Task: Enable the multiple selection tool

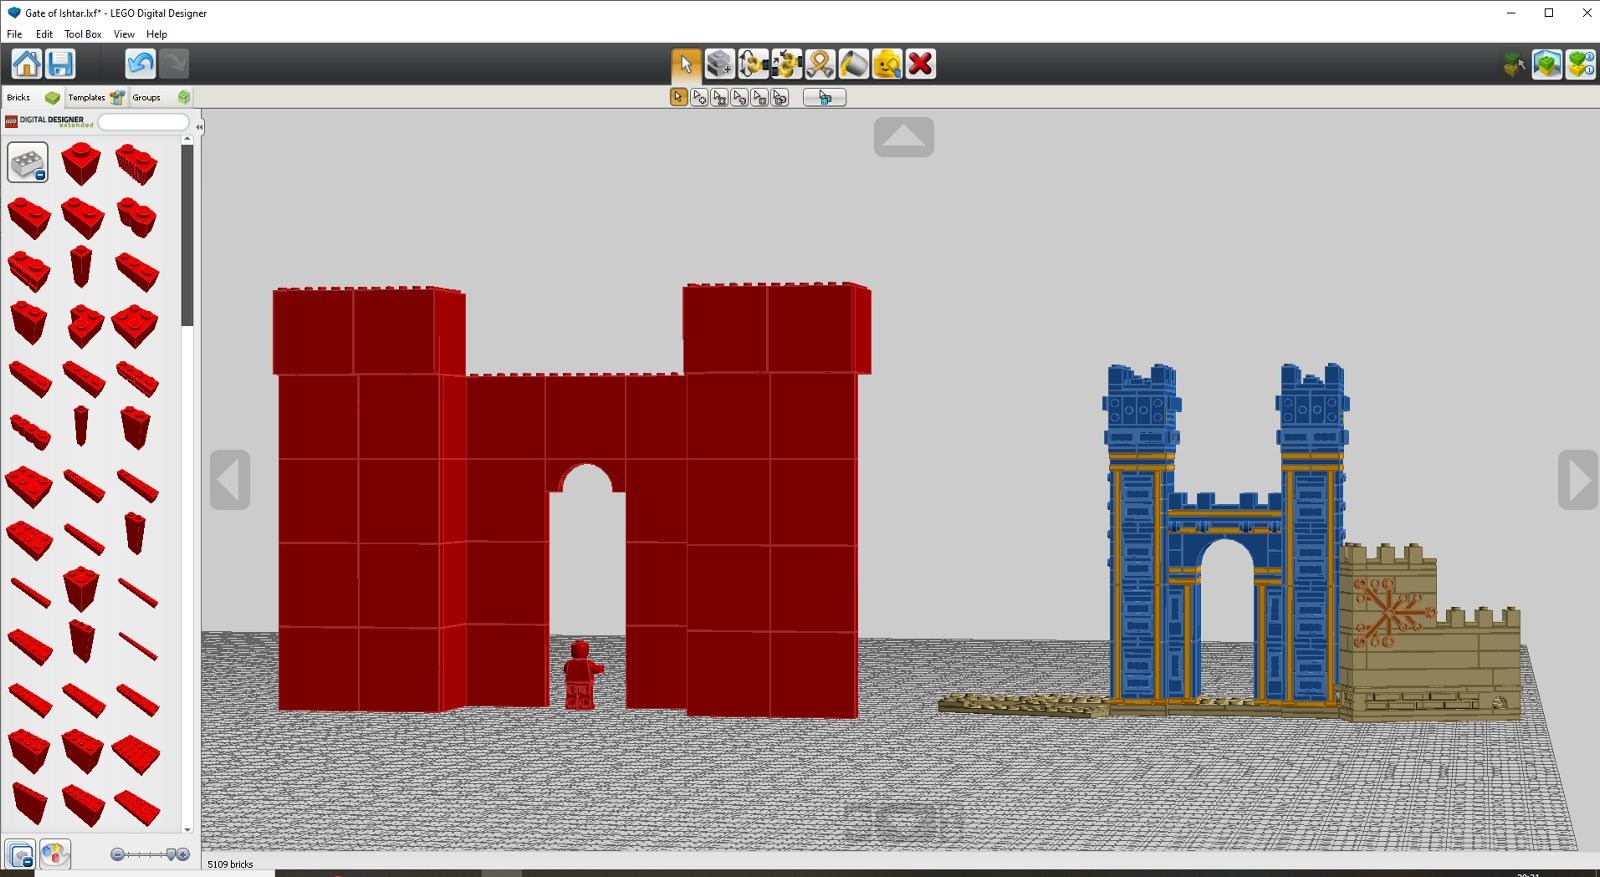Action: point(699,97)
